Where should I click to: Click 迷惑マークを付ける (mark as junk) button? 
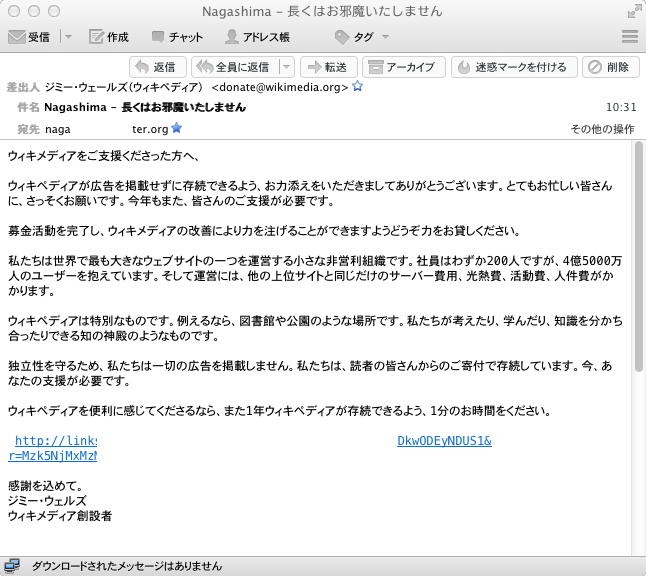(x=514, y=67)
